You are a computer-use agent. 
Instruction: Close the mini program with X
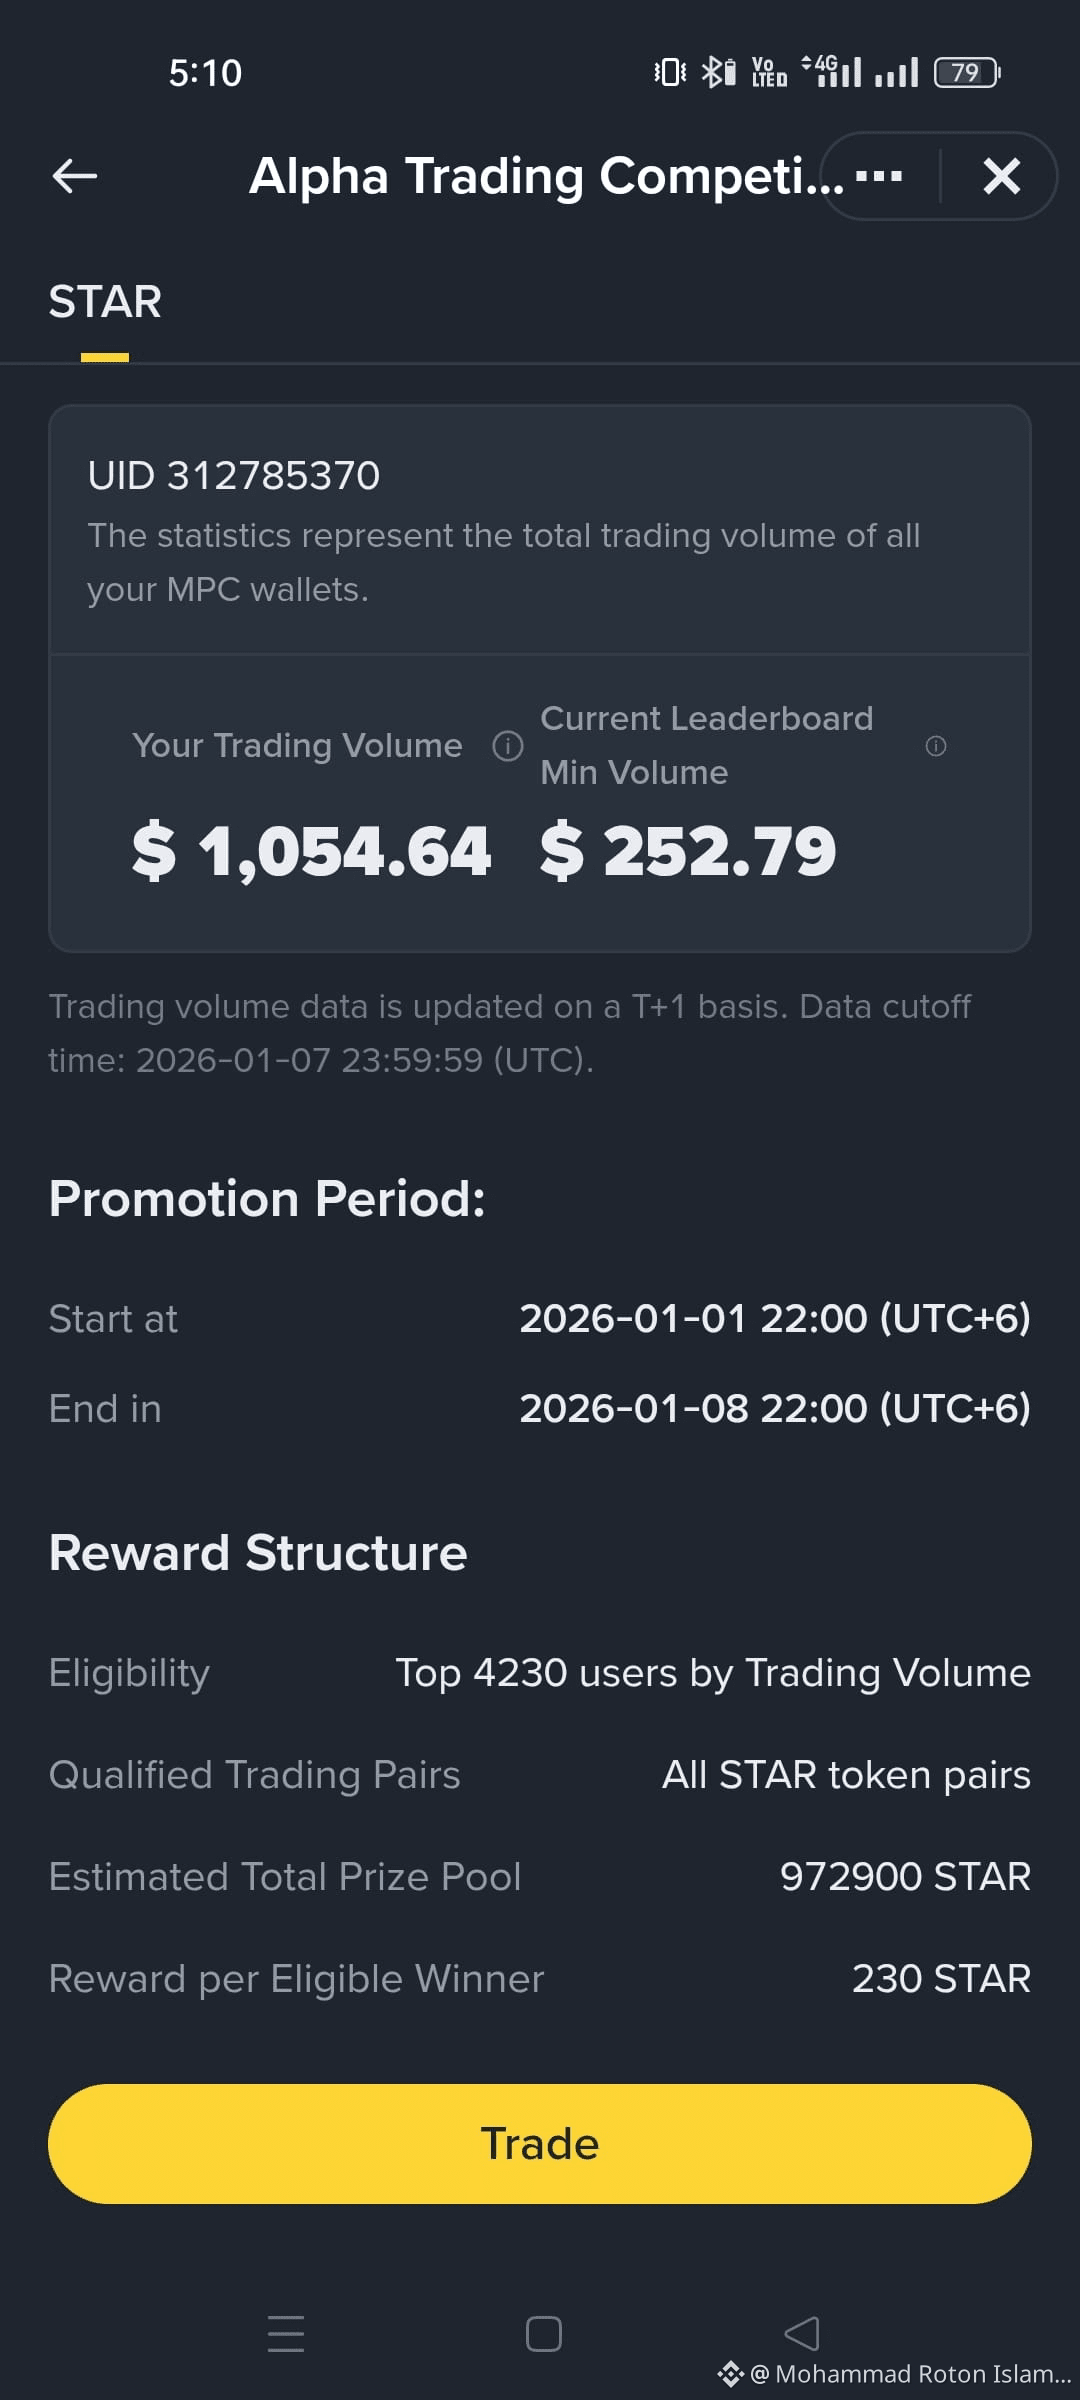(1001, 177)
